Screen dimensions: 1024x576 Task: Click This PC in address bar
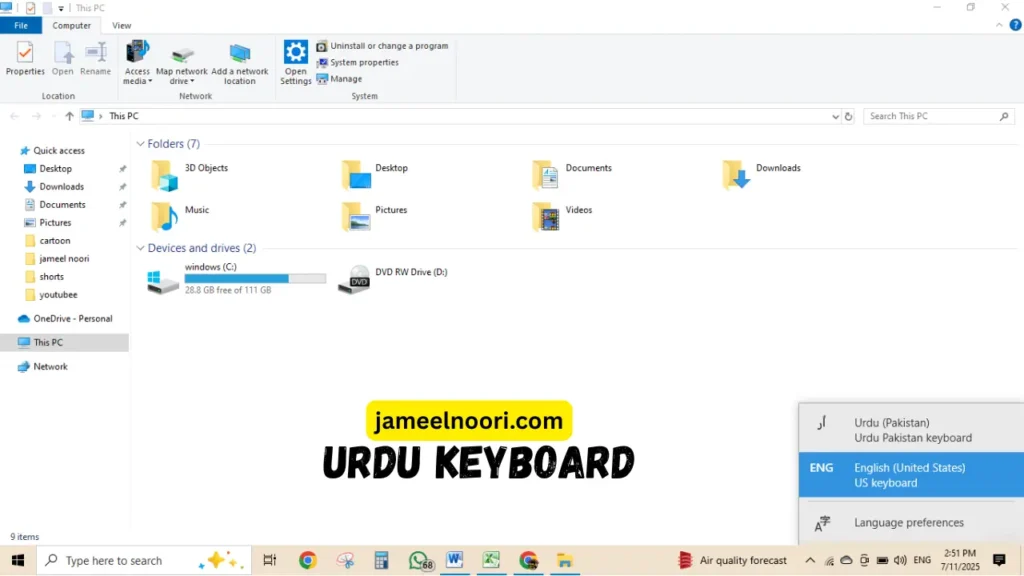(x=123, y=116)
